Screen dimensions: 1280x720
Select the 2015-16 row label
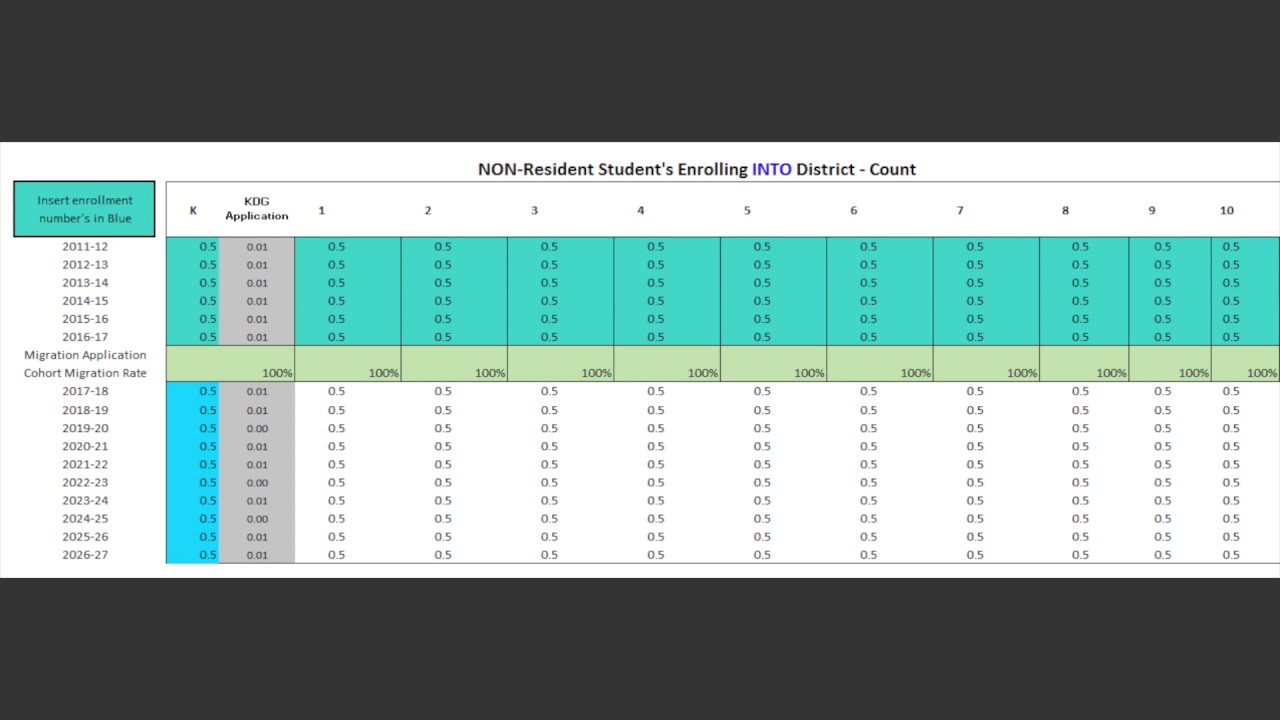[x=85, y=318]
